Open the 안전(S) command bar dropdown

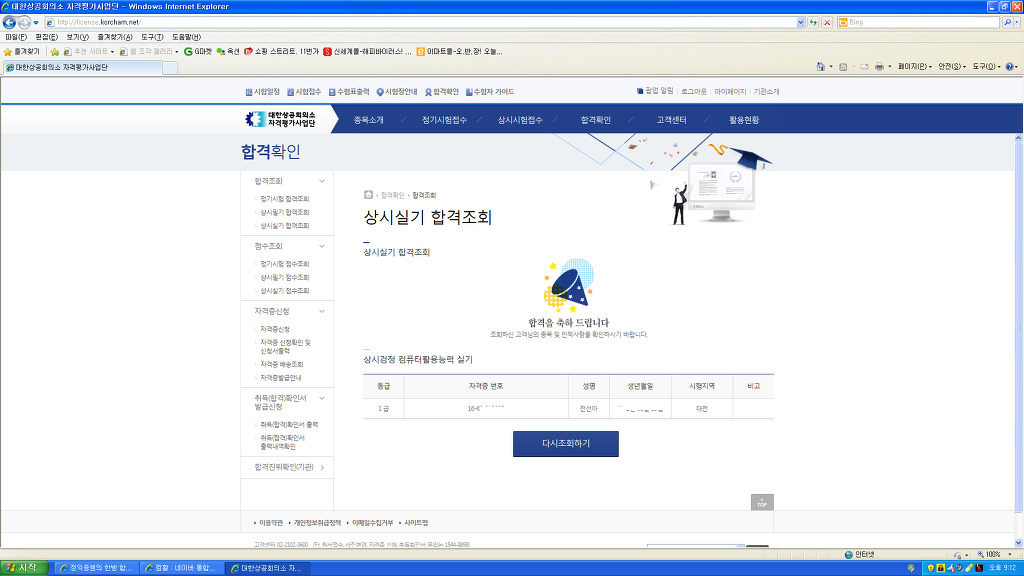tap(952, 67)
